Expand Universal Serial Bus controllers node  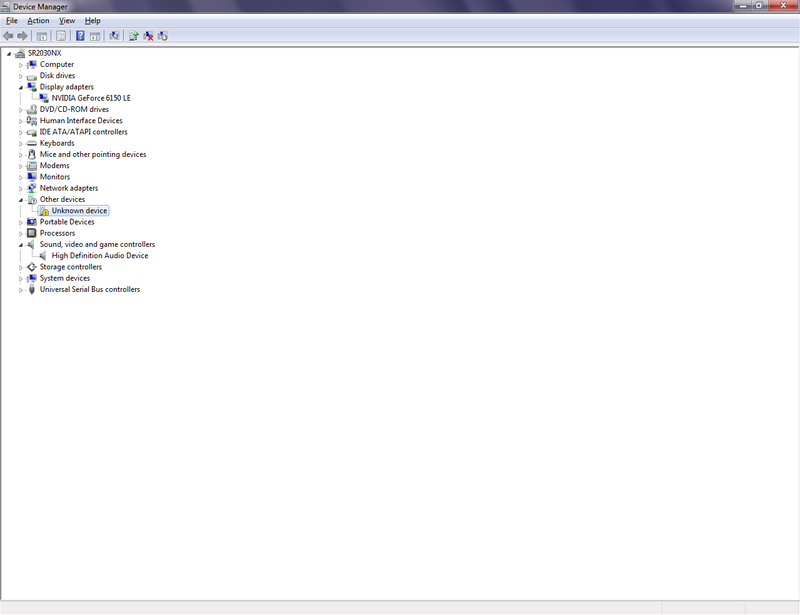coord(21,290)
